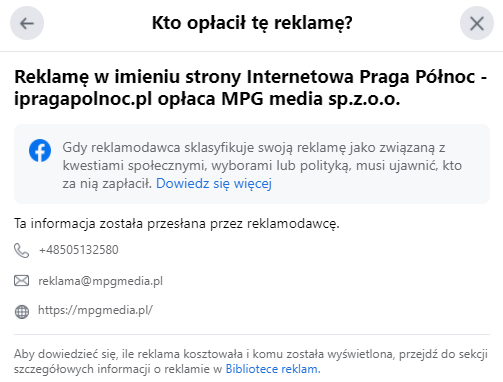
Task: Click 'MPG media sp.z.o.o.' payer name
Action: tap(311, 99)
